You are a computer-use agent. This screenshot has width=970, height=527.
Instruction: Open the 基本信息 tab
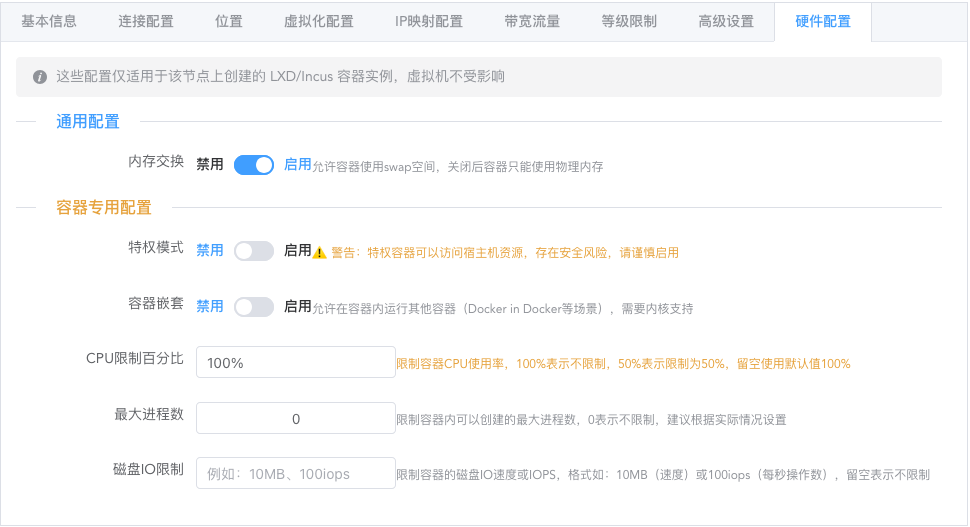pyautogui.click(x=49, y=21)
